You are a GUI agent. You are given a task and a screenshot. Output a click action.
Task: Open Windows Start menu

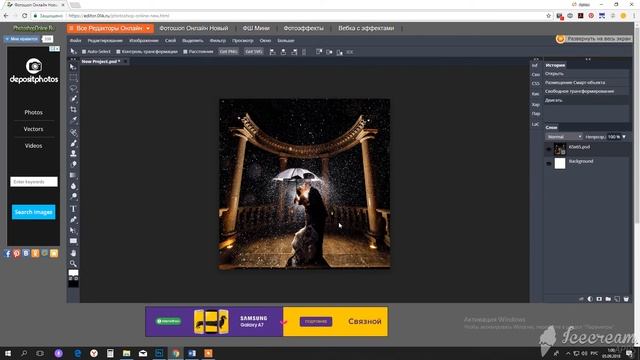(8, 353)
